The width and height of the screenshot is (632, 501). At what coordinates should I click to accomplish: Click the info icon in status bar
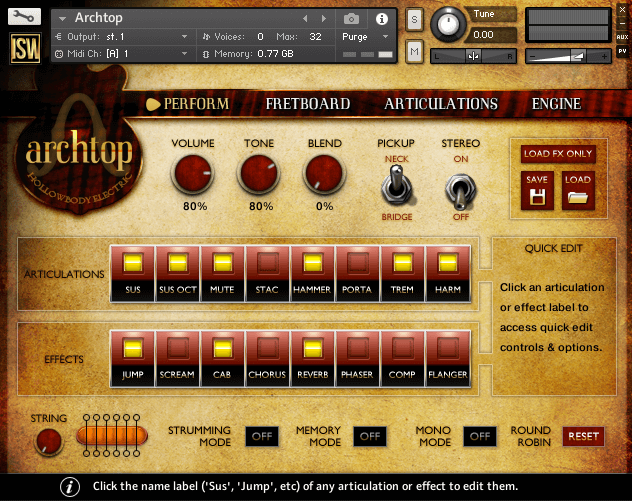point(70,486)
